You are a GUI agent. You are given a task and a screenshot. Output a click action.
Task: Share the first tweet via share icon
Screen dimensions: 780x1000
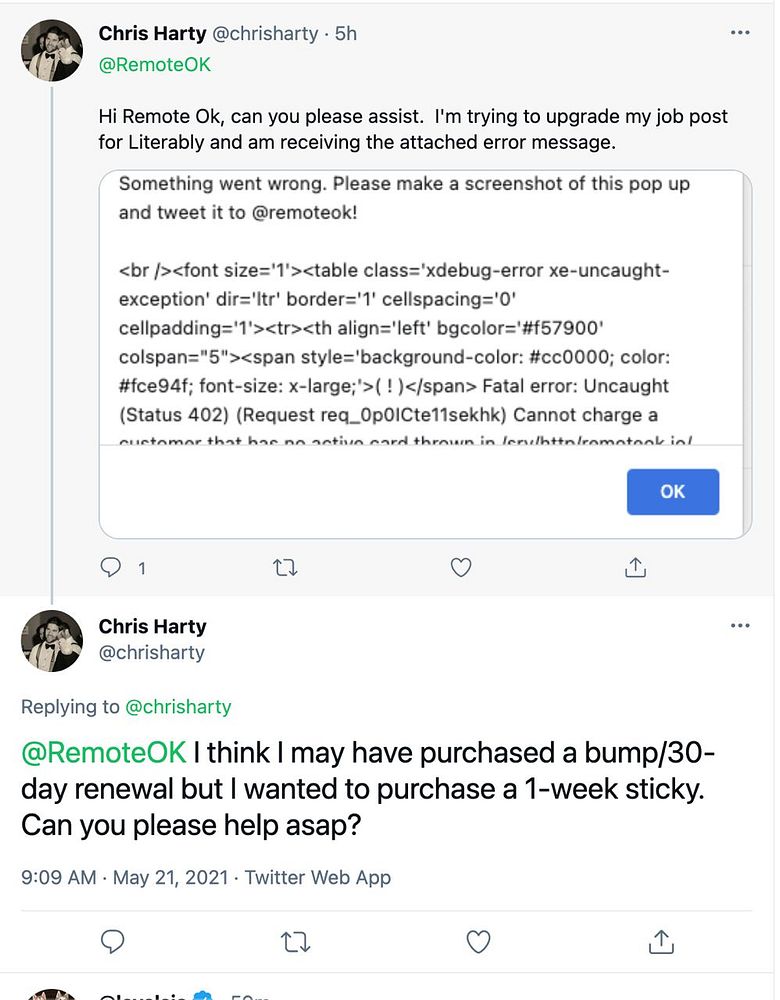click(635, 567)
